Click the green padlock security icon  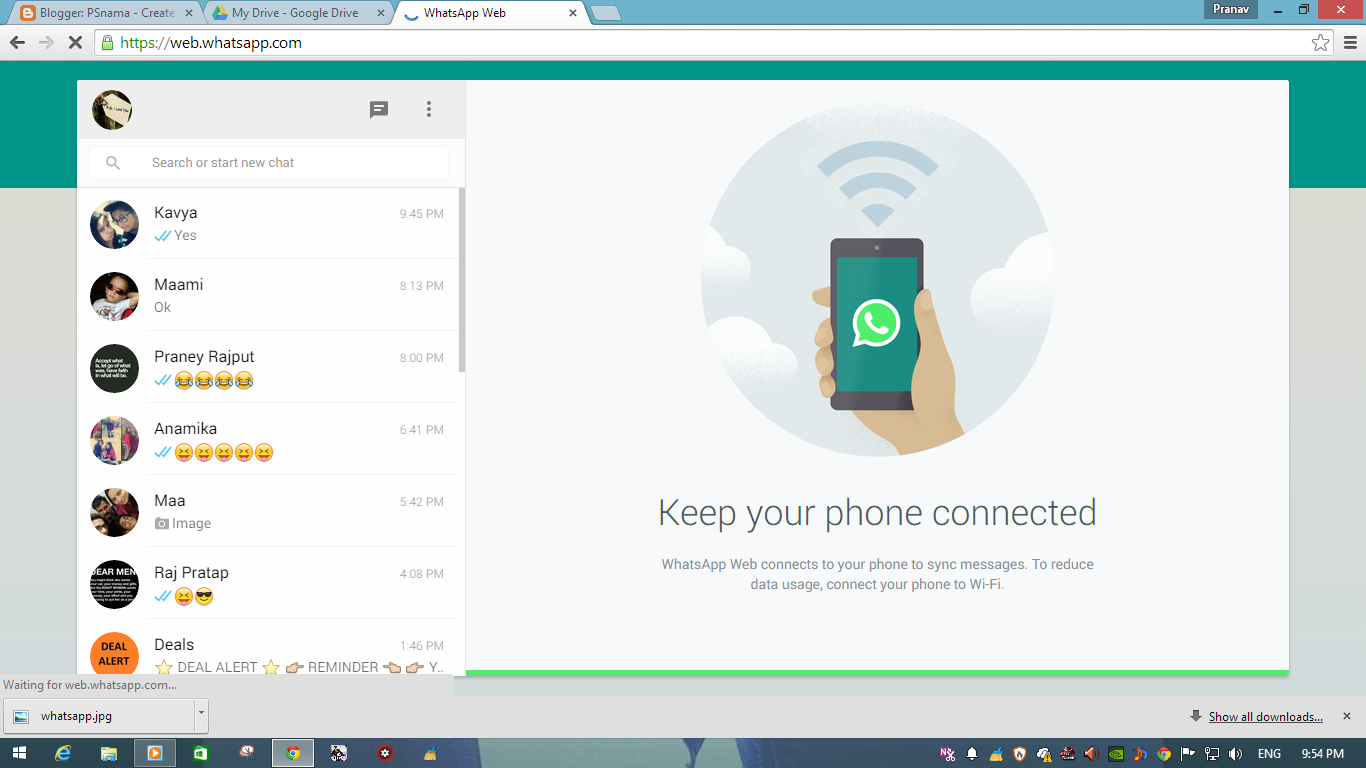pyautogui.click(x=107, y=43)
